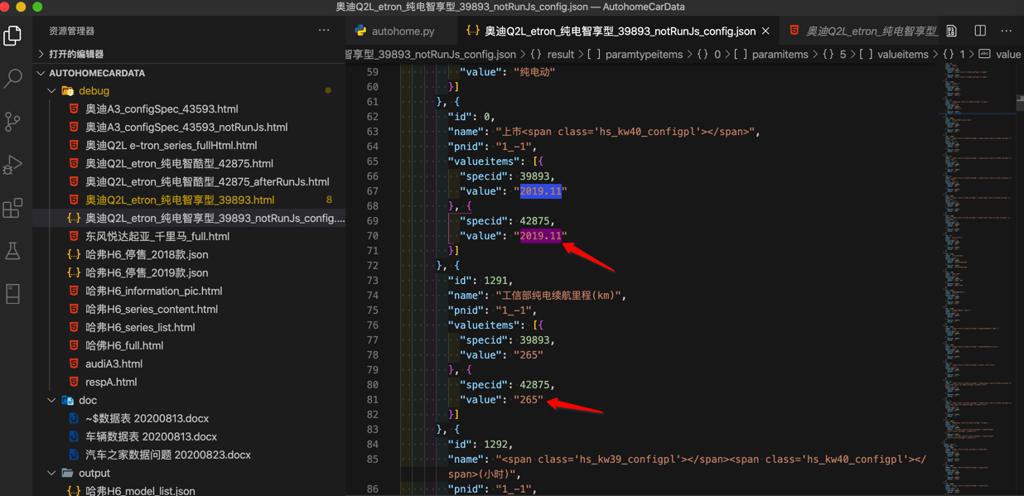Click the 资源管理器 panel title
Viewport: 1024px width, 496px height.
coord(72,31)
